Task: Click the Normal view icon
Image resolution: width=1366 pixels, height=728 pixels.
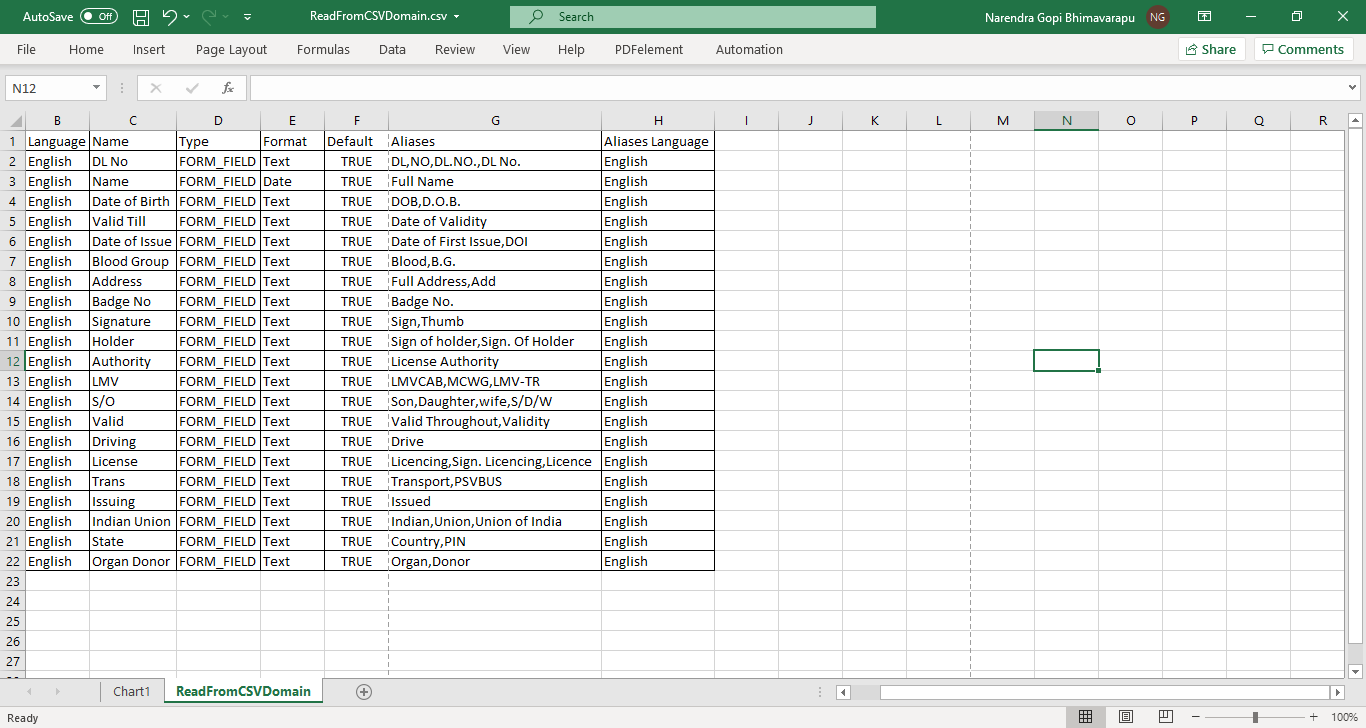Action: coord(1085,717)
